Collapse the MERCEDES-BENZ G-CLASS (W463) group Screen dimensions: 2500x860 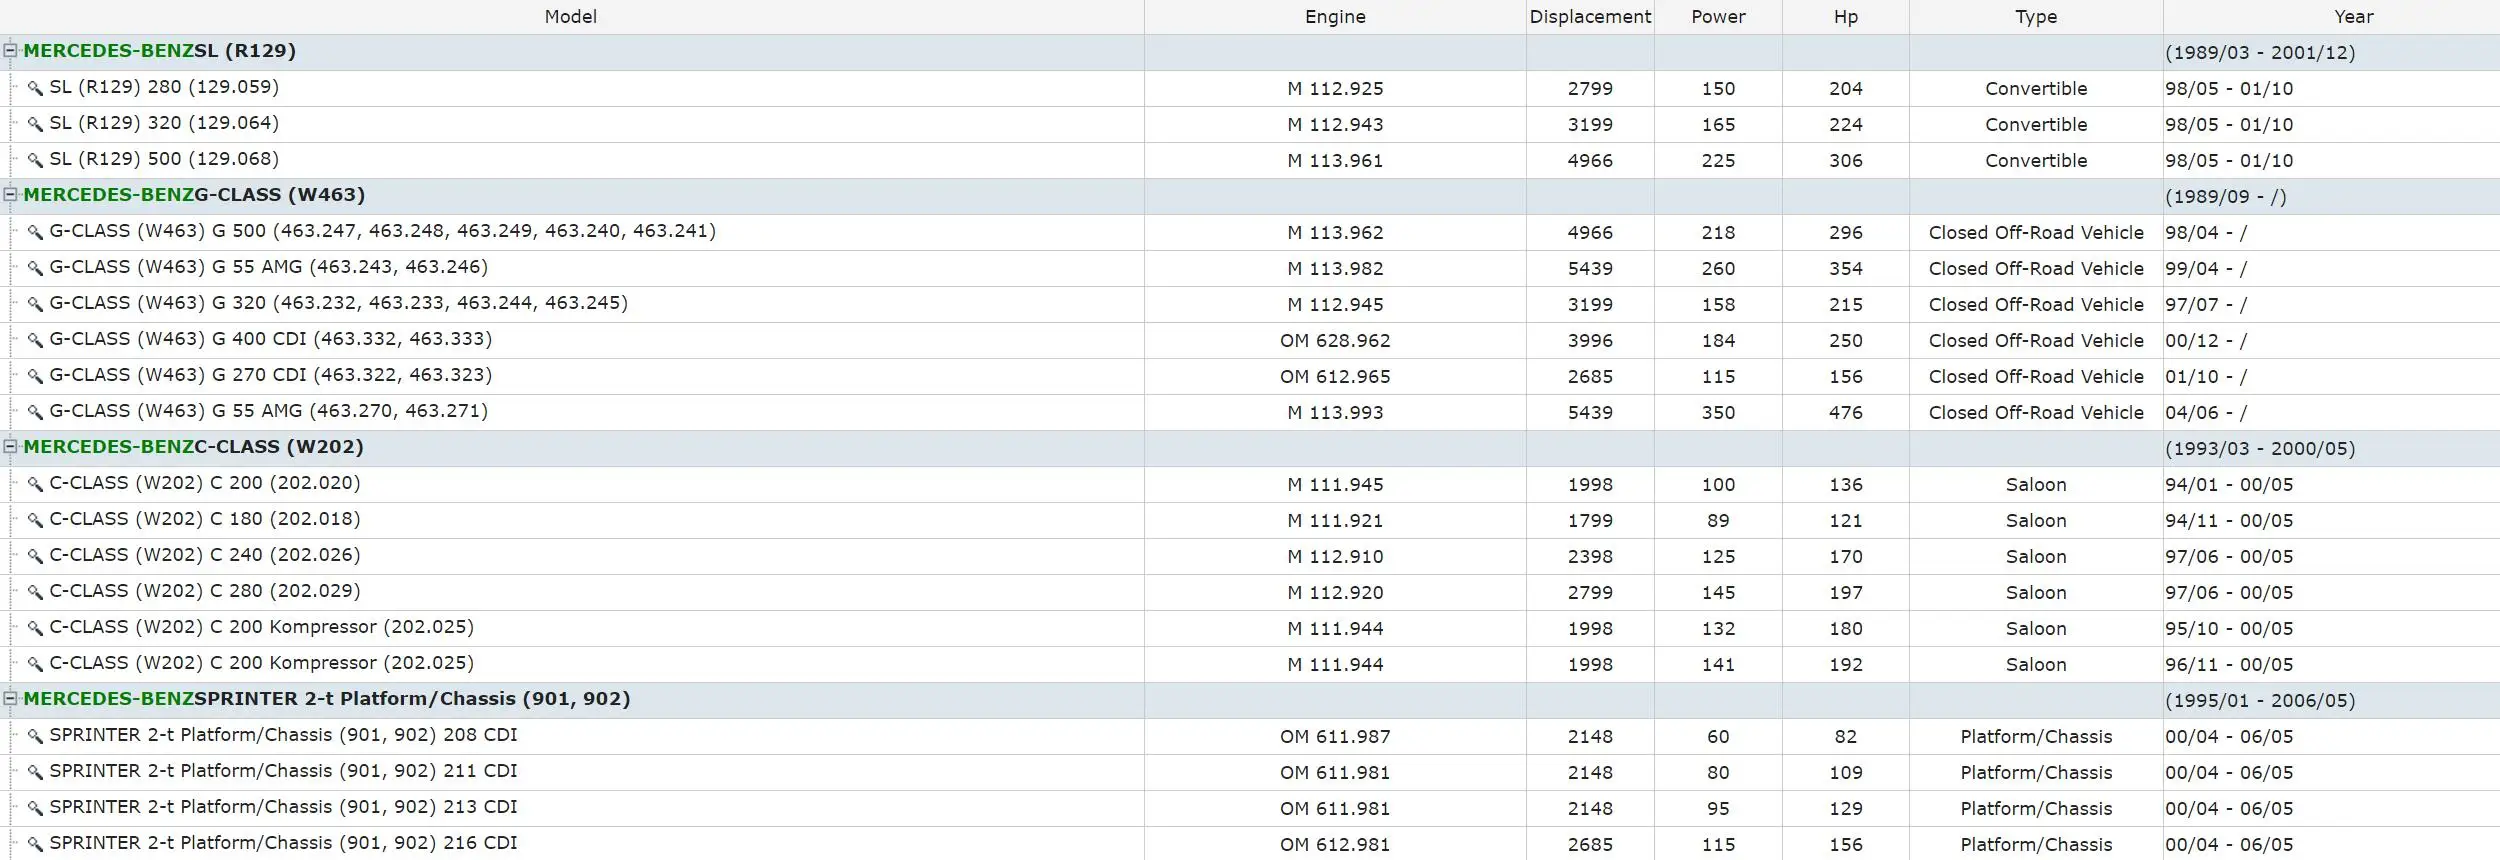point(10,194)
